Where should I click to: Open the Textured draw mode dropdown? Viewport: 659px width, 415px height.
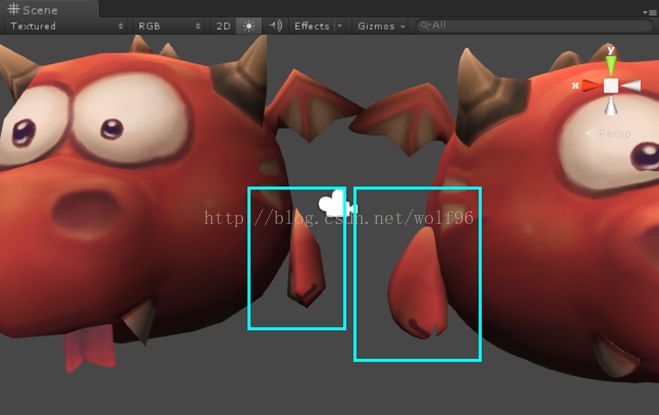point(66,26)
